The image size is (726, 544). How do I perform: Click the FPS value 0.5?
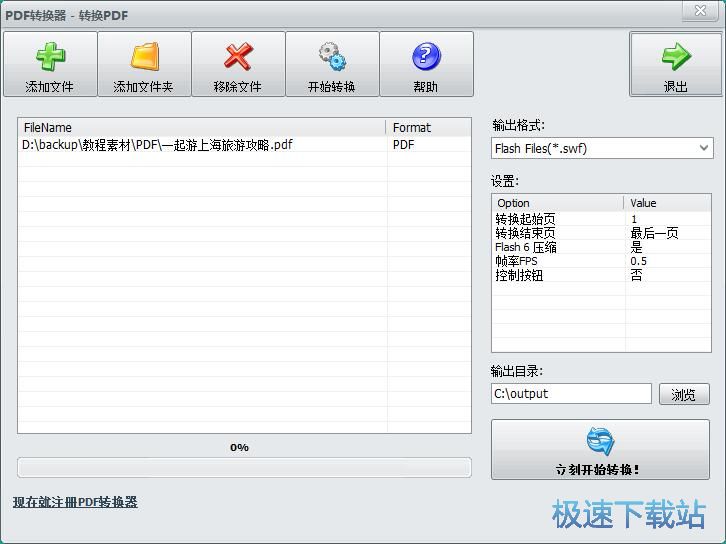638,261
